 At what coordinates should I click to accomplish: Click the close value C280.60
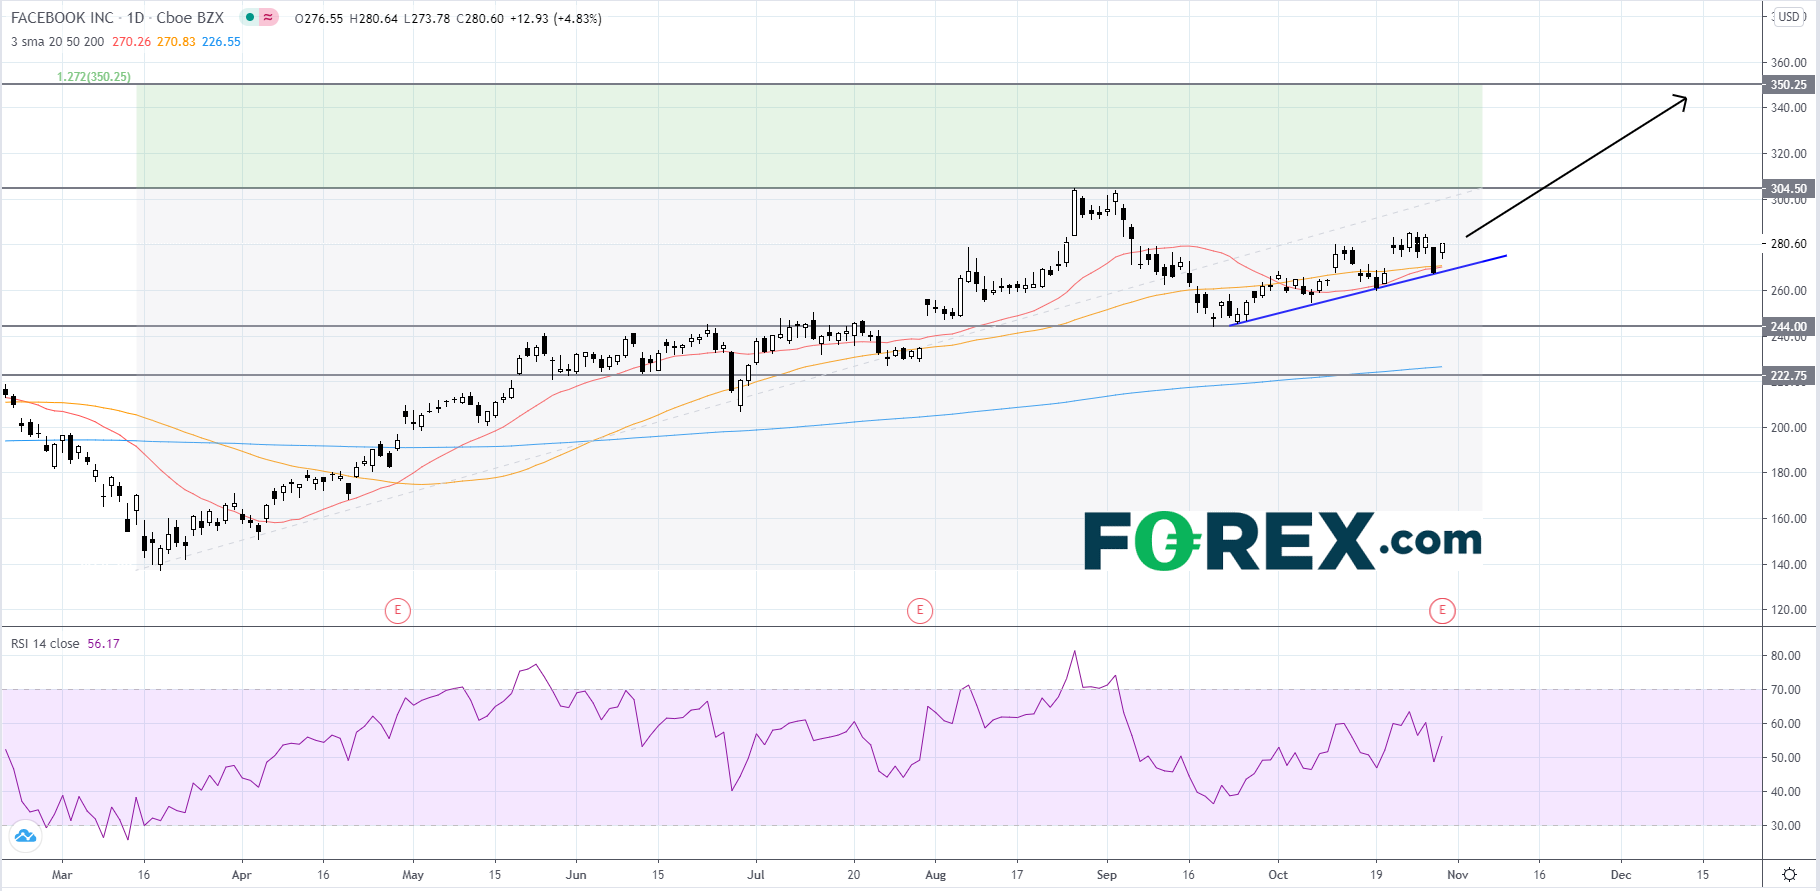coord(480,18)
